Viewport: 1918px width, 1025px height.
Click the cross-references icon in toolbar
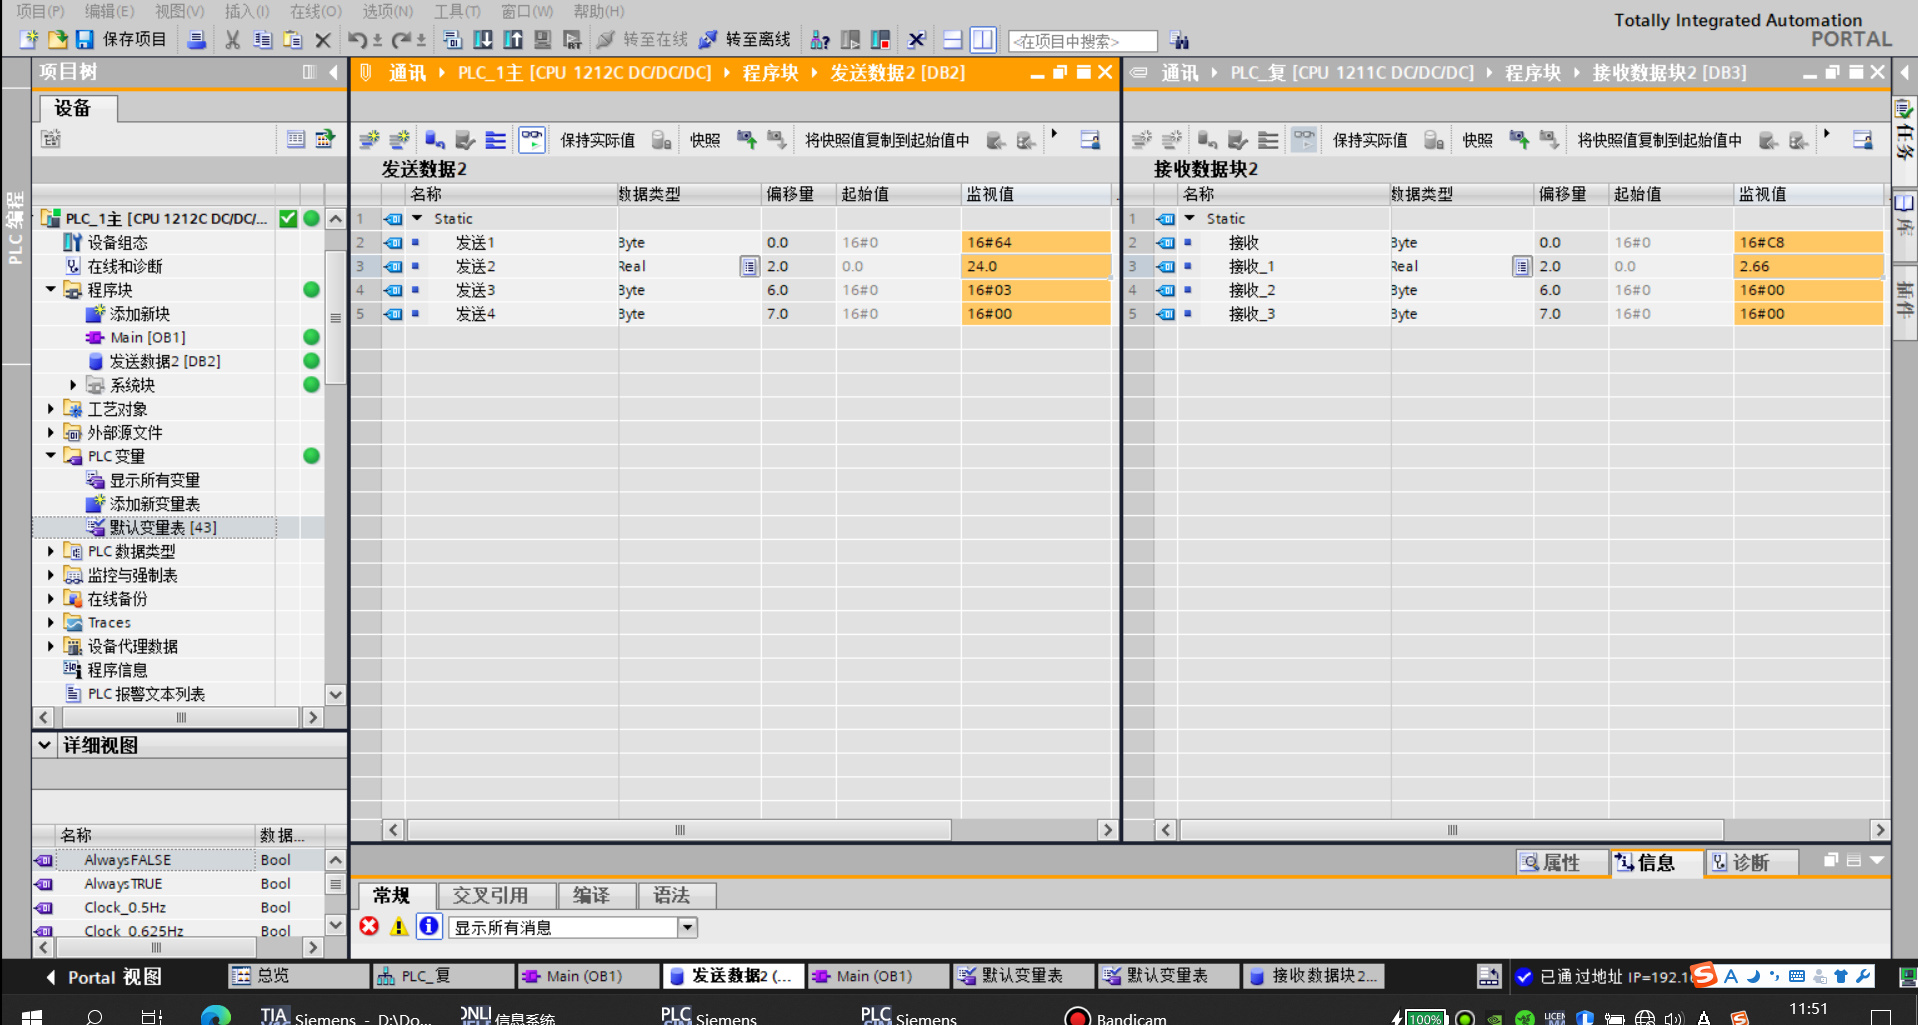click(x=916, y=39)
